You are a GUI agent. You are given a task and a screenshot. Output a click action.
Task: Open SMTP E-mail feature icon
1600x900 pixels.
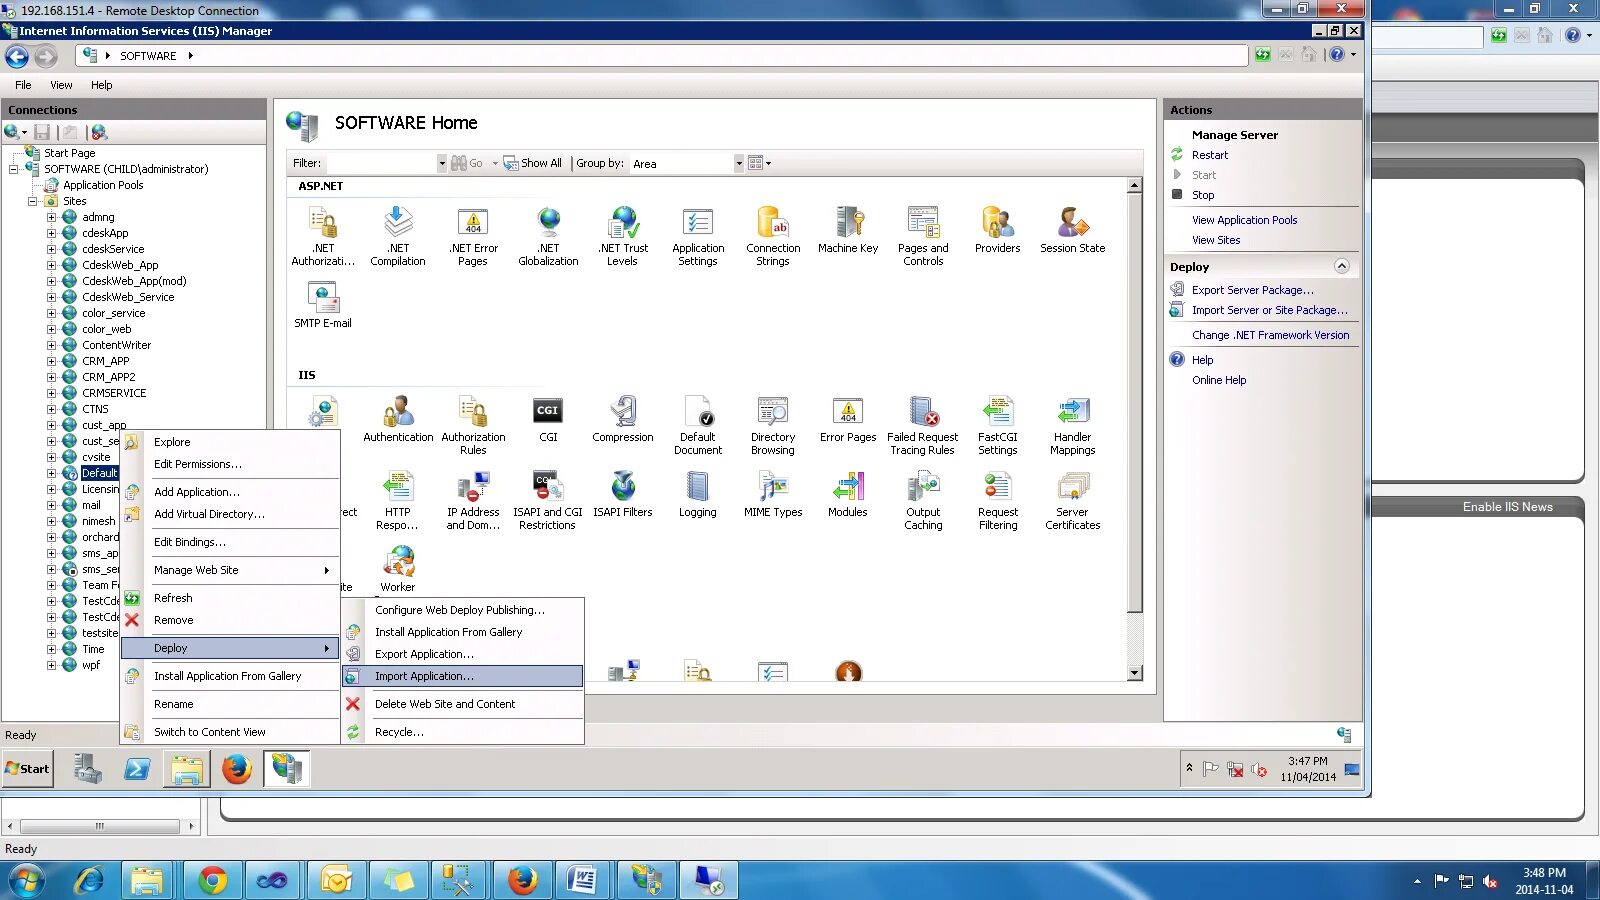323,305
